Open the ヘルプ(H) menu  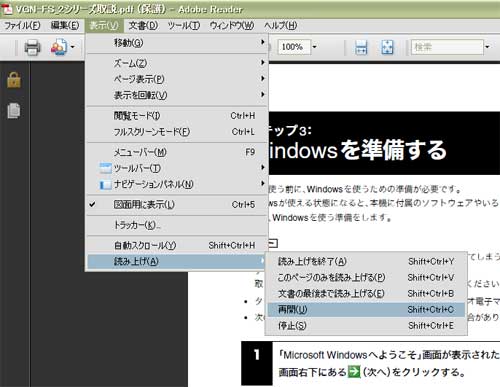pyautogui.click(x=280, y=25)
